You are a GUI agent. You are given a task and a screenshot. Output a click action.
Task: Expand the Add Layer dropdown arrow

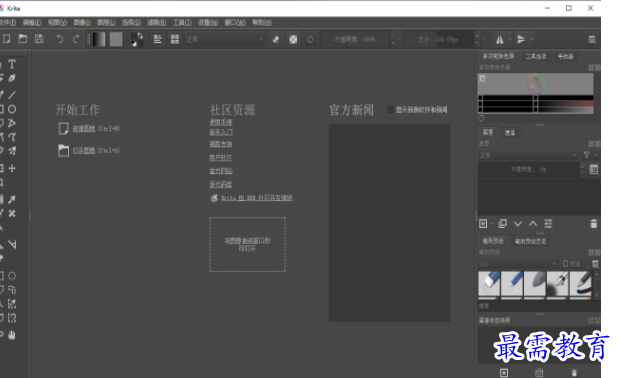tap(492, 223)
